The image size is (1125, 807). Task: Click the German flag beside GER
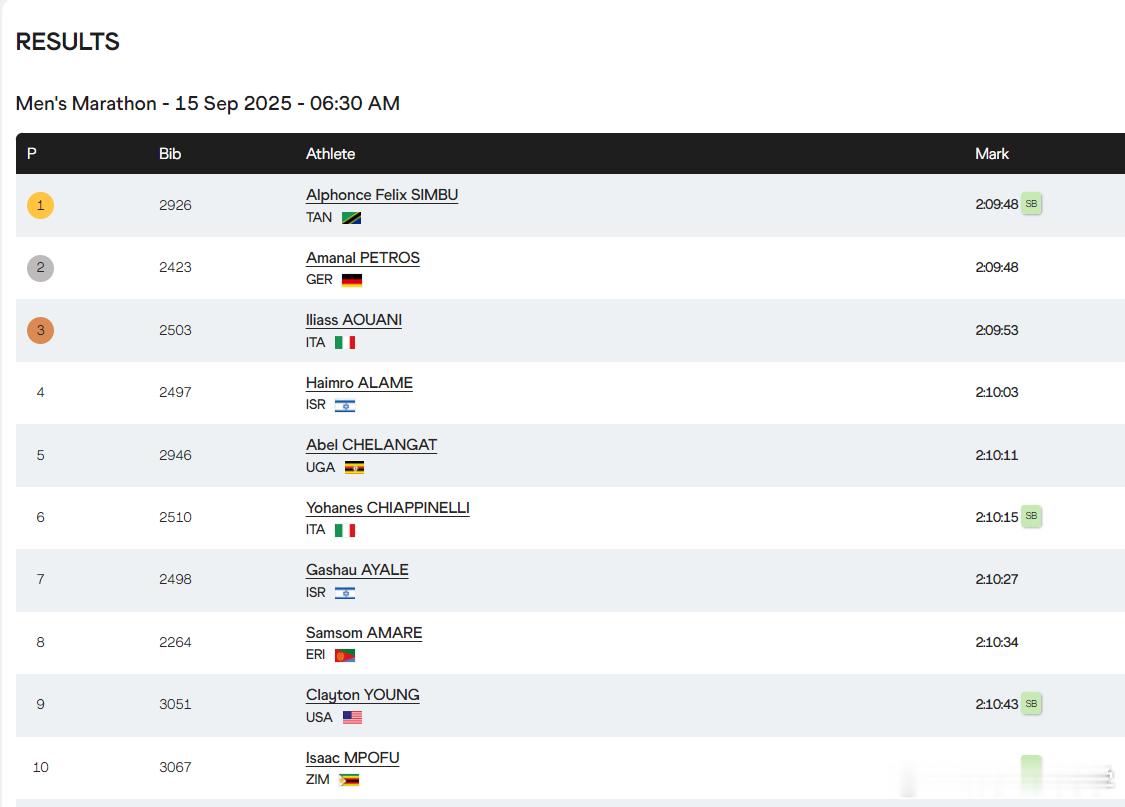(352, 280)
